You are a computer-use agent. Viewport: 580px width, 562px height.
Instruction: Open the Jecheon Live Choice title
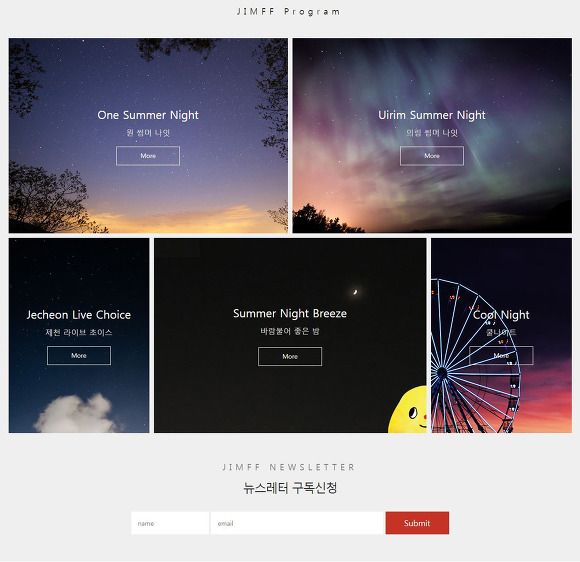pyautogui.click(x=79, y=315)
